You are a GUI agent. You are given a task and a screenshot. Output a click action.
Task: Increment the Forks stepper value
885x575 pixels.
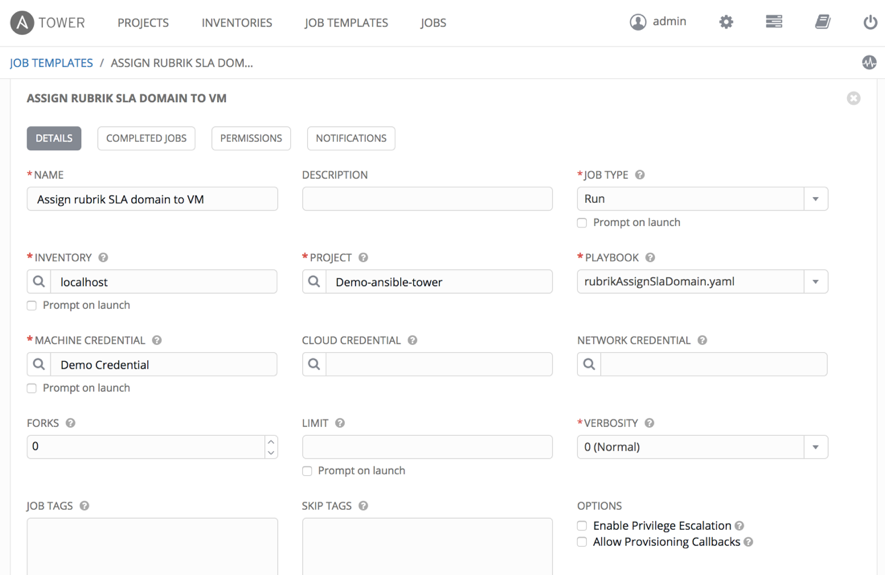271,441
